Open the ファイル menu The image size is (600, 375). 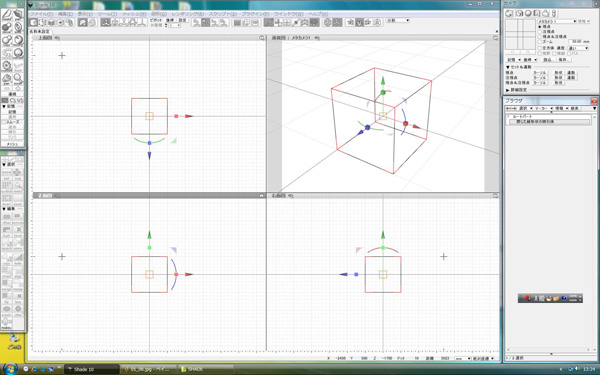click(x=41, y=14)
